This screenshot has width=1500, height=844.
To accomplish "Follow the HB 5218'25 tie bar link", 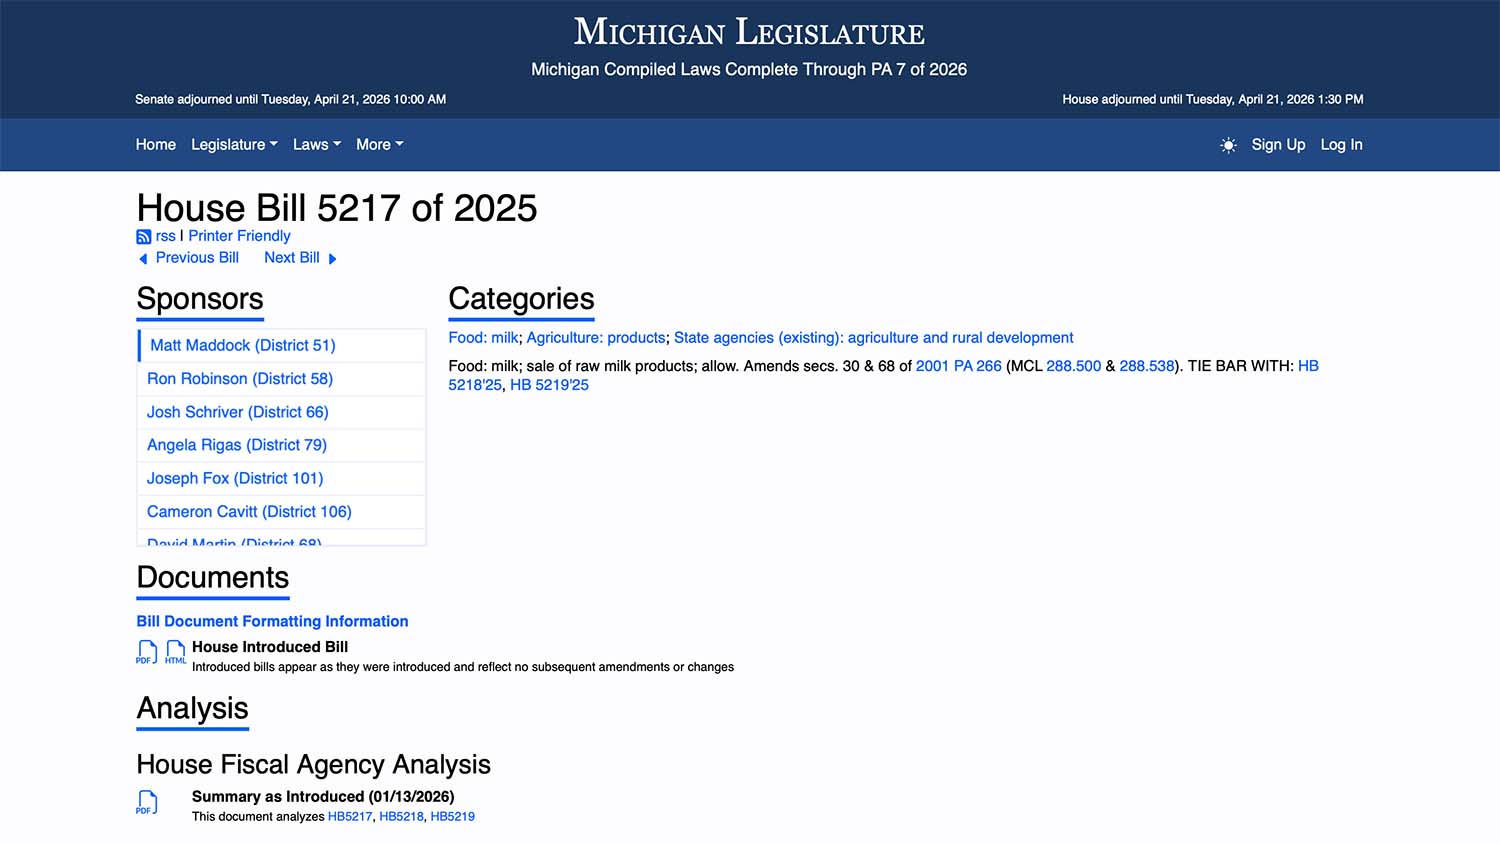I will [474, 385].
